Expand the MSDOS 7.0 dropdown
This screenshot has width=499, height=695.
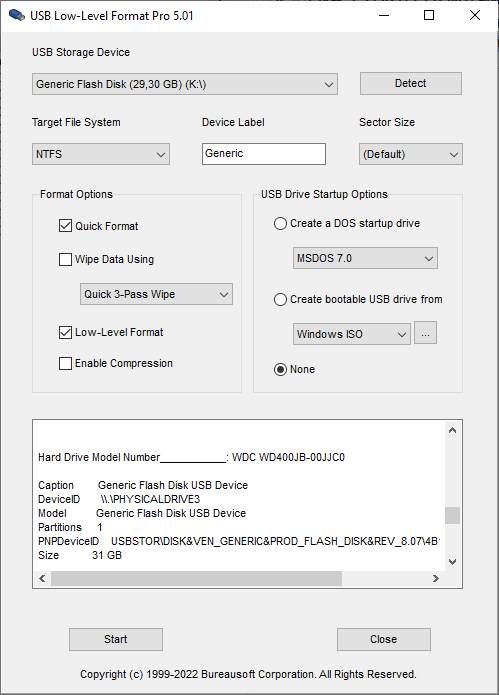(365, 258)
